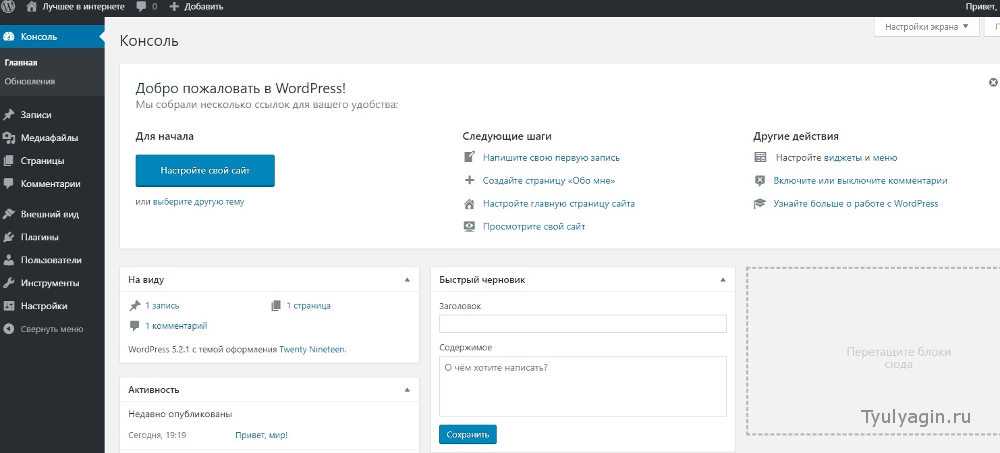Open «Записи» pushpin menu in sidebar

tap(35, 115)
